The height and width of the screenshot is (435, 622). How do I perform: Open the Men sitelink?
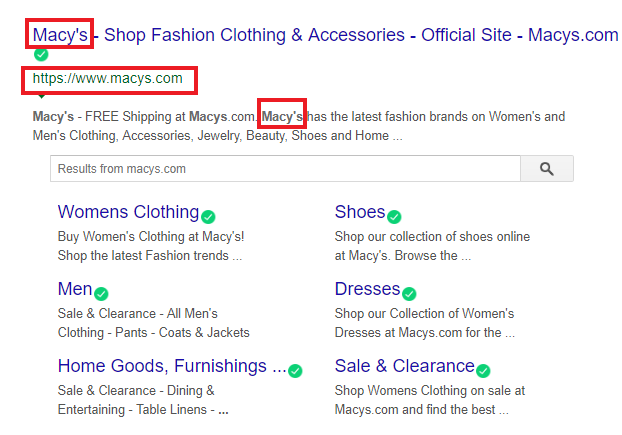(75, 289)
